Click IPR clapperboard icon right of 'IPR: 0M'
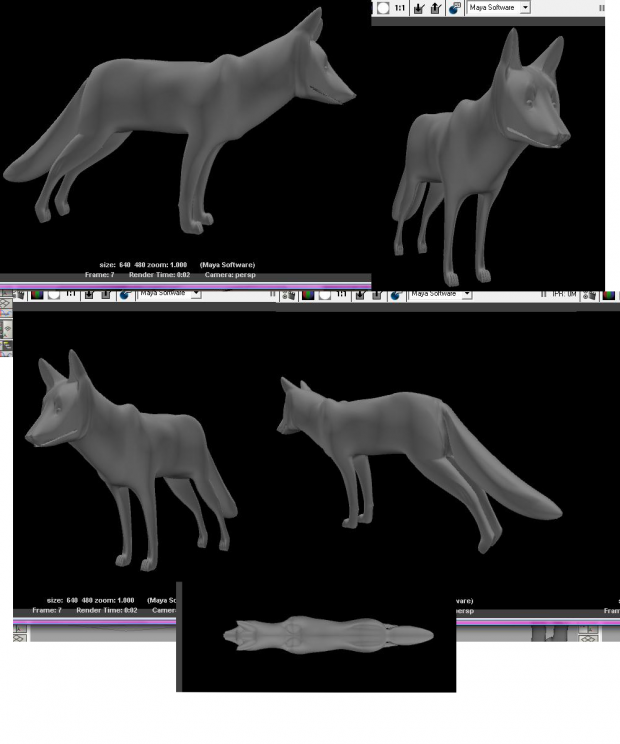This screenshot has width=620, height=744. coord(590,296)
